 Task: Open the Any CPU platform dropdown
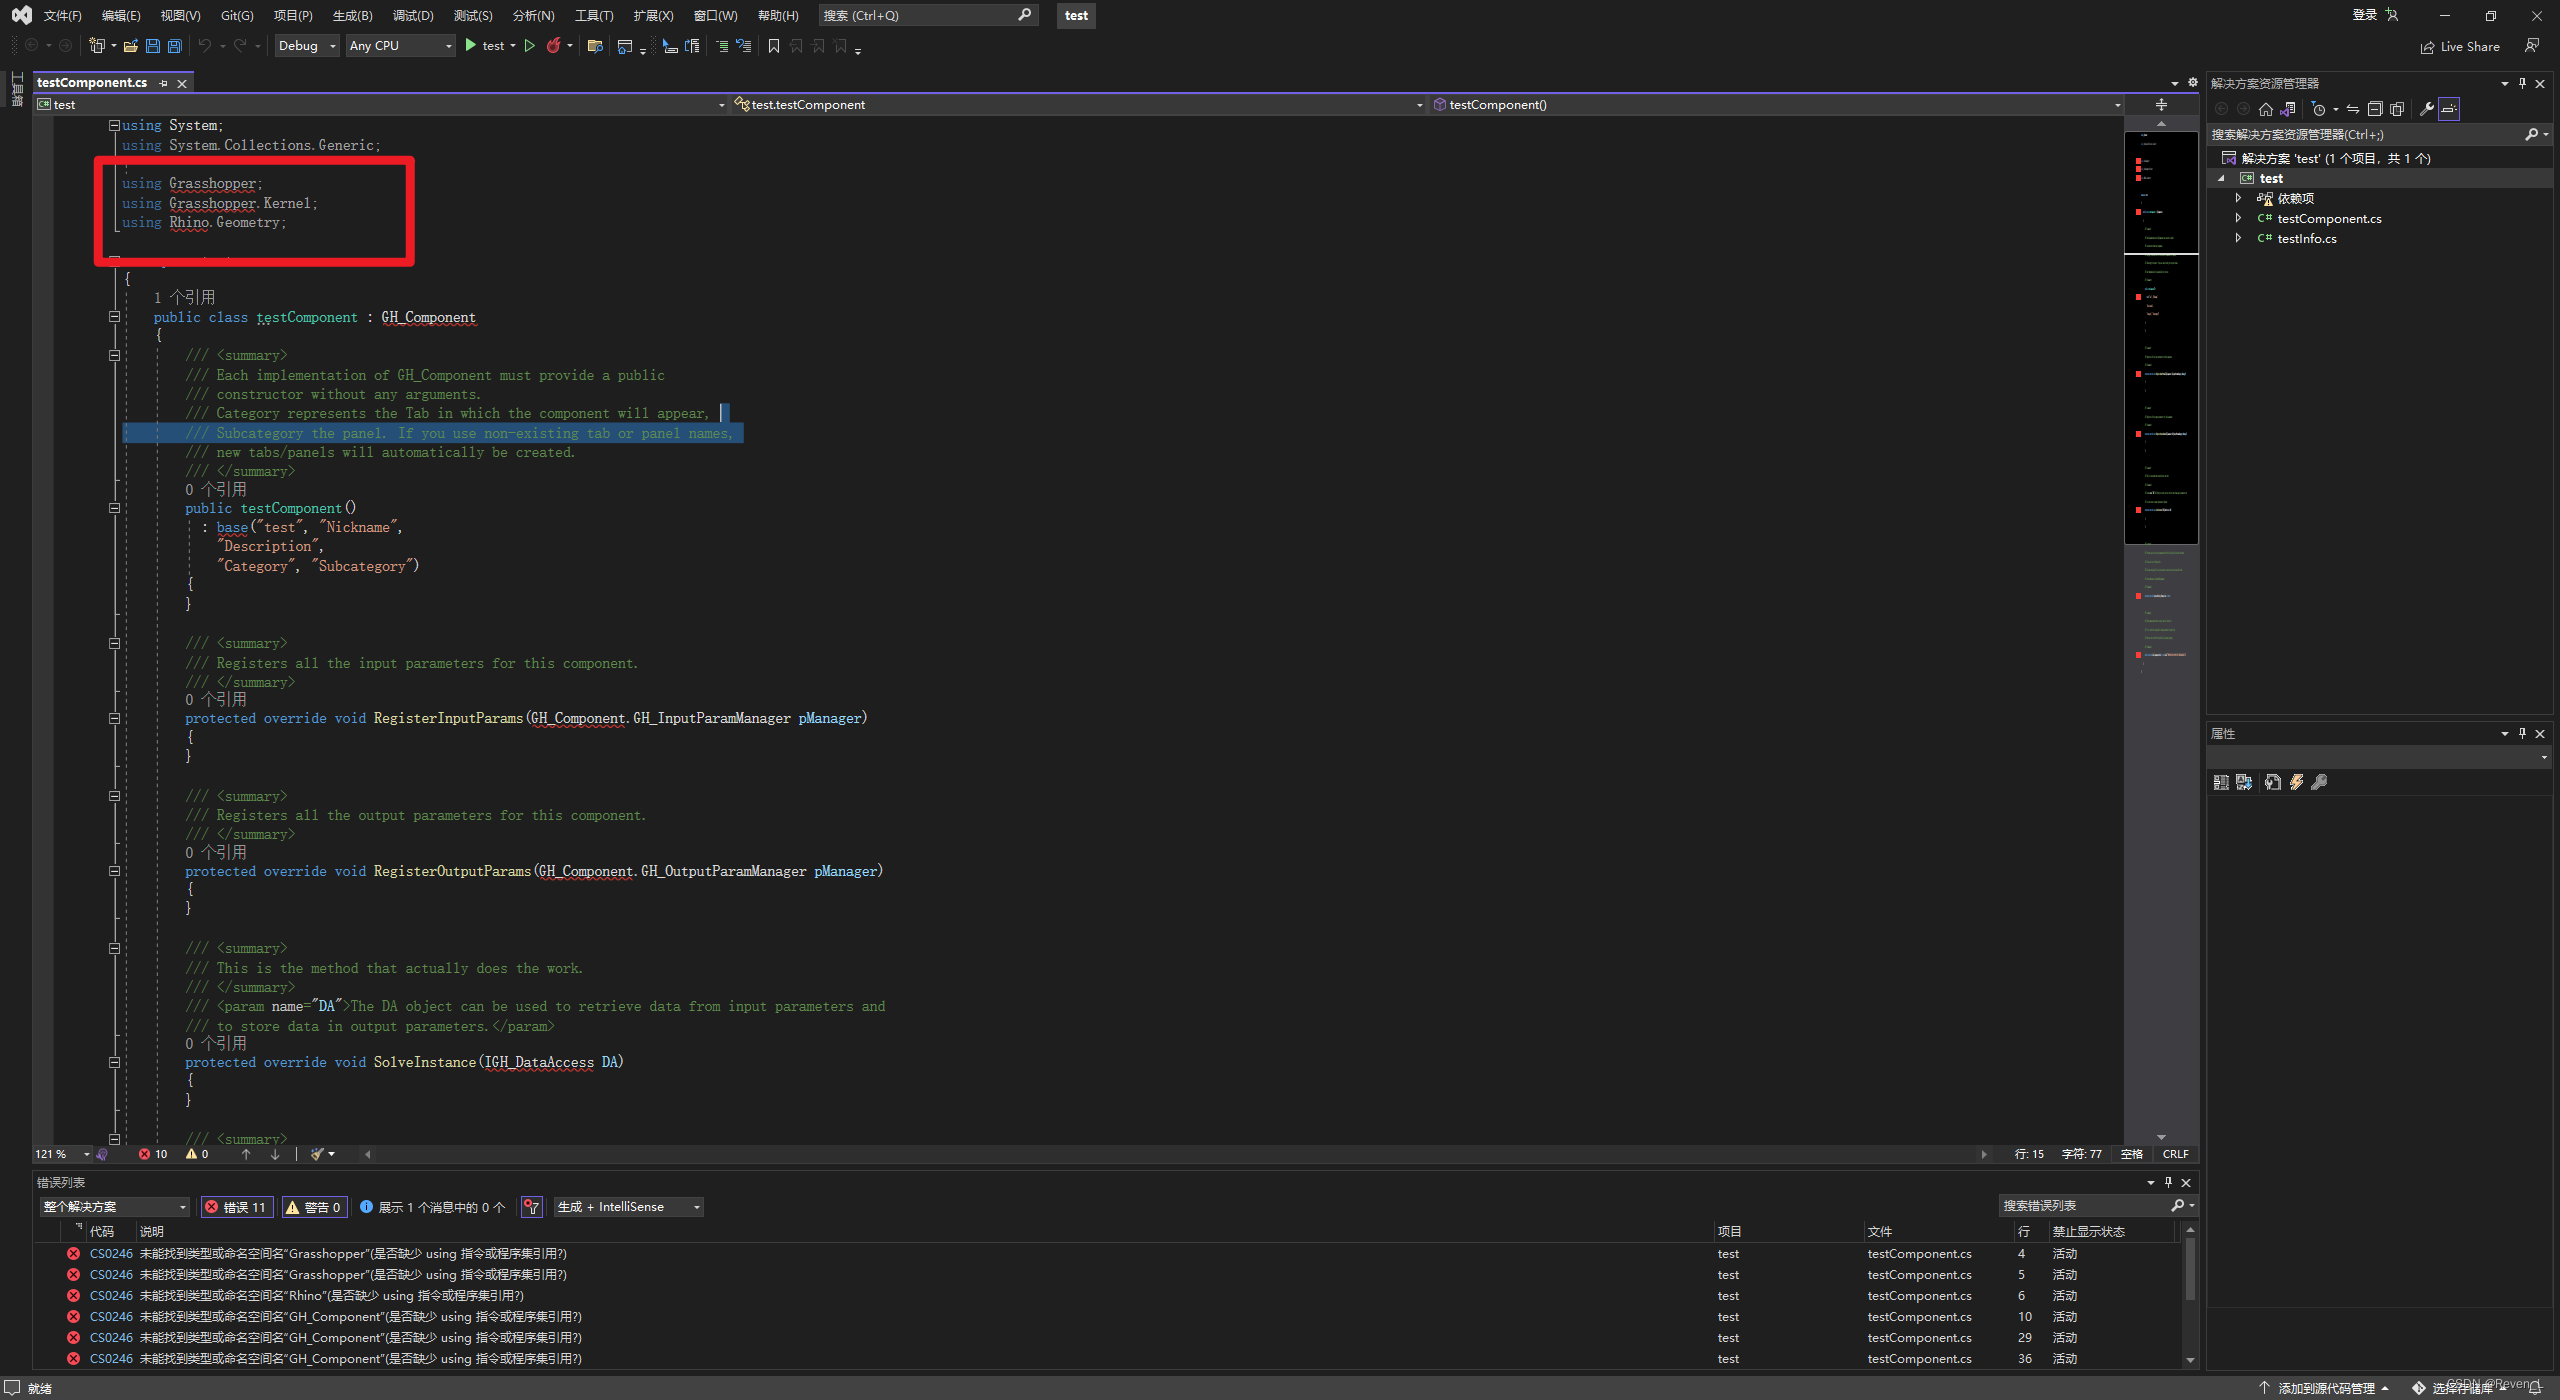pyautogui.click(x=399, y=45)
